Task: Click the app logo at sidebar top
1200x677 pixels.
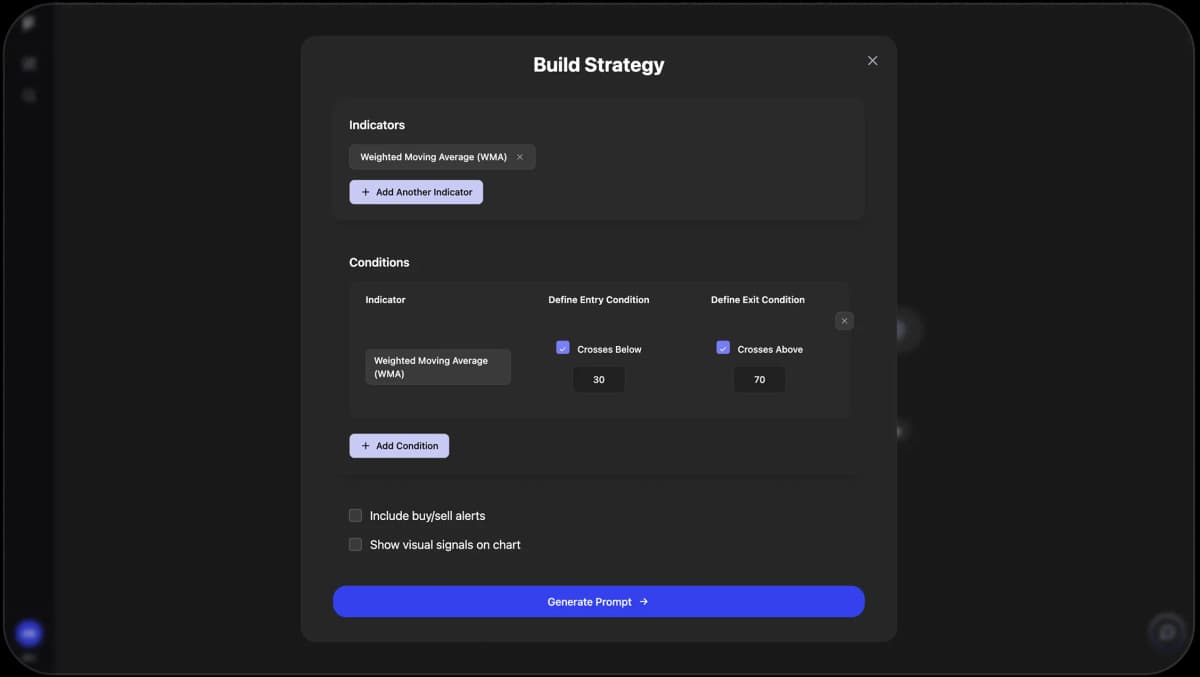Action: tap(29, 23)
